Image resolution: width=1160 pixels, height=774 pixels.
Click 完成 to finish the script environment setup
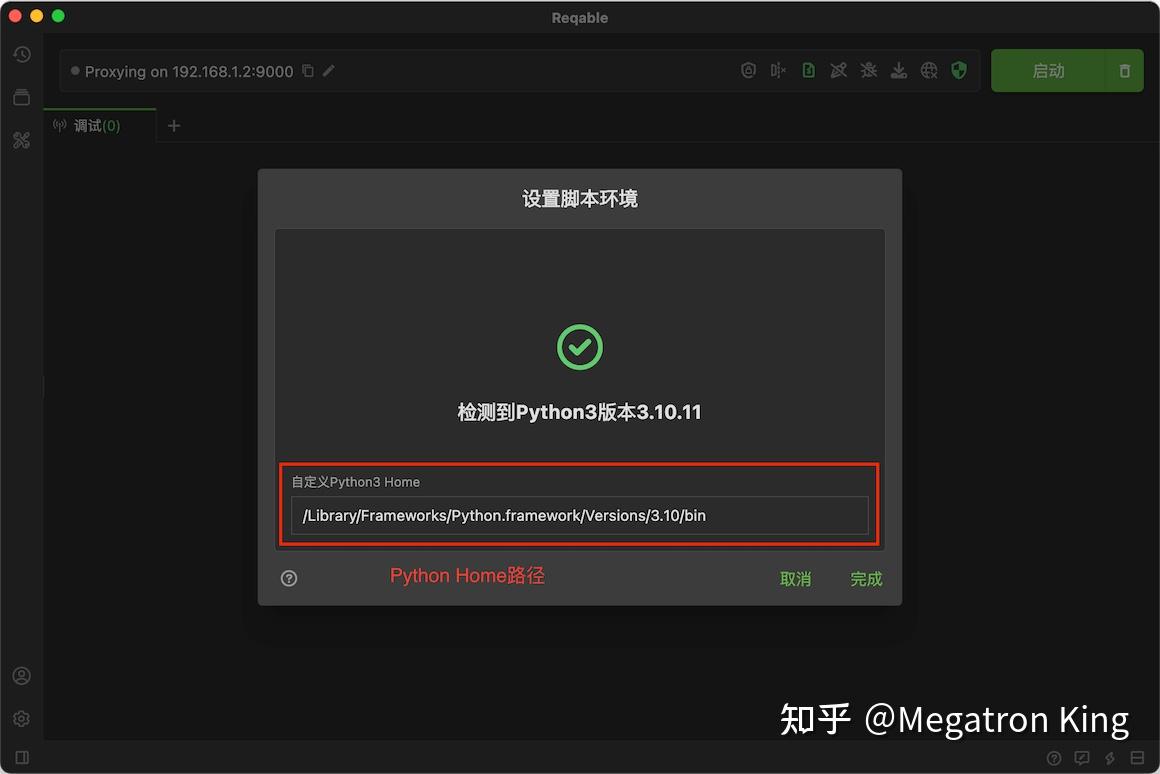(x=865, y=578)
